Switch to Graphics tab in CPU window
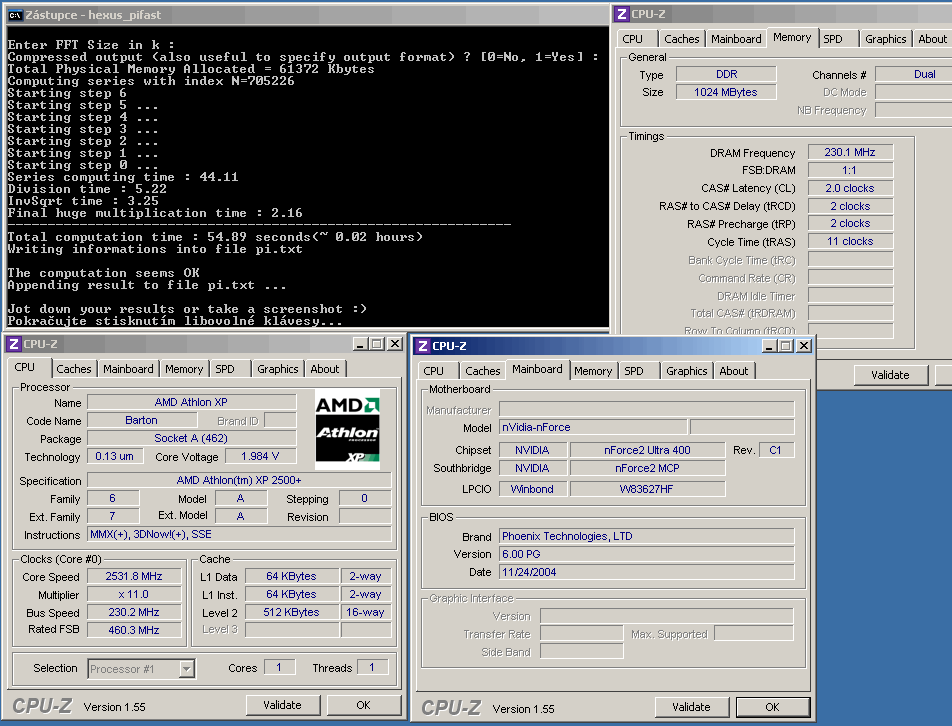This screenshot has height=726, width=952. [x=277, y=369]
